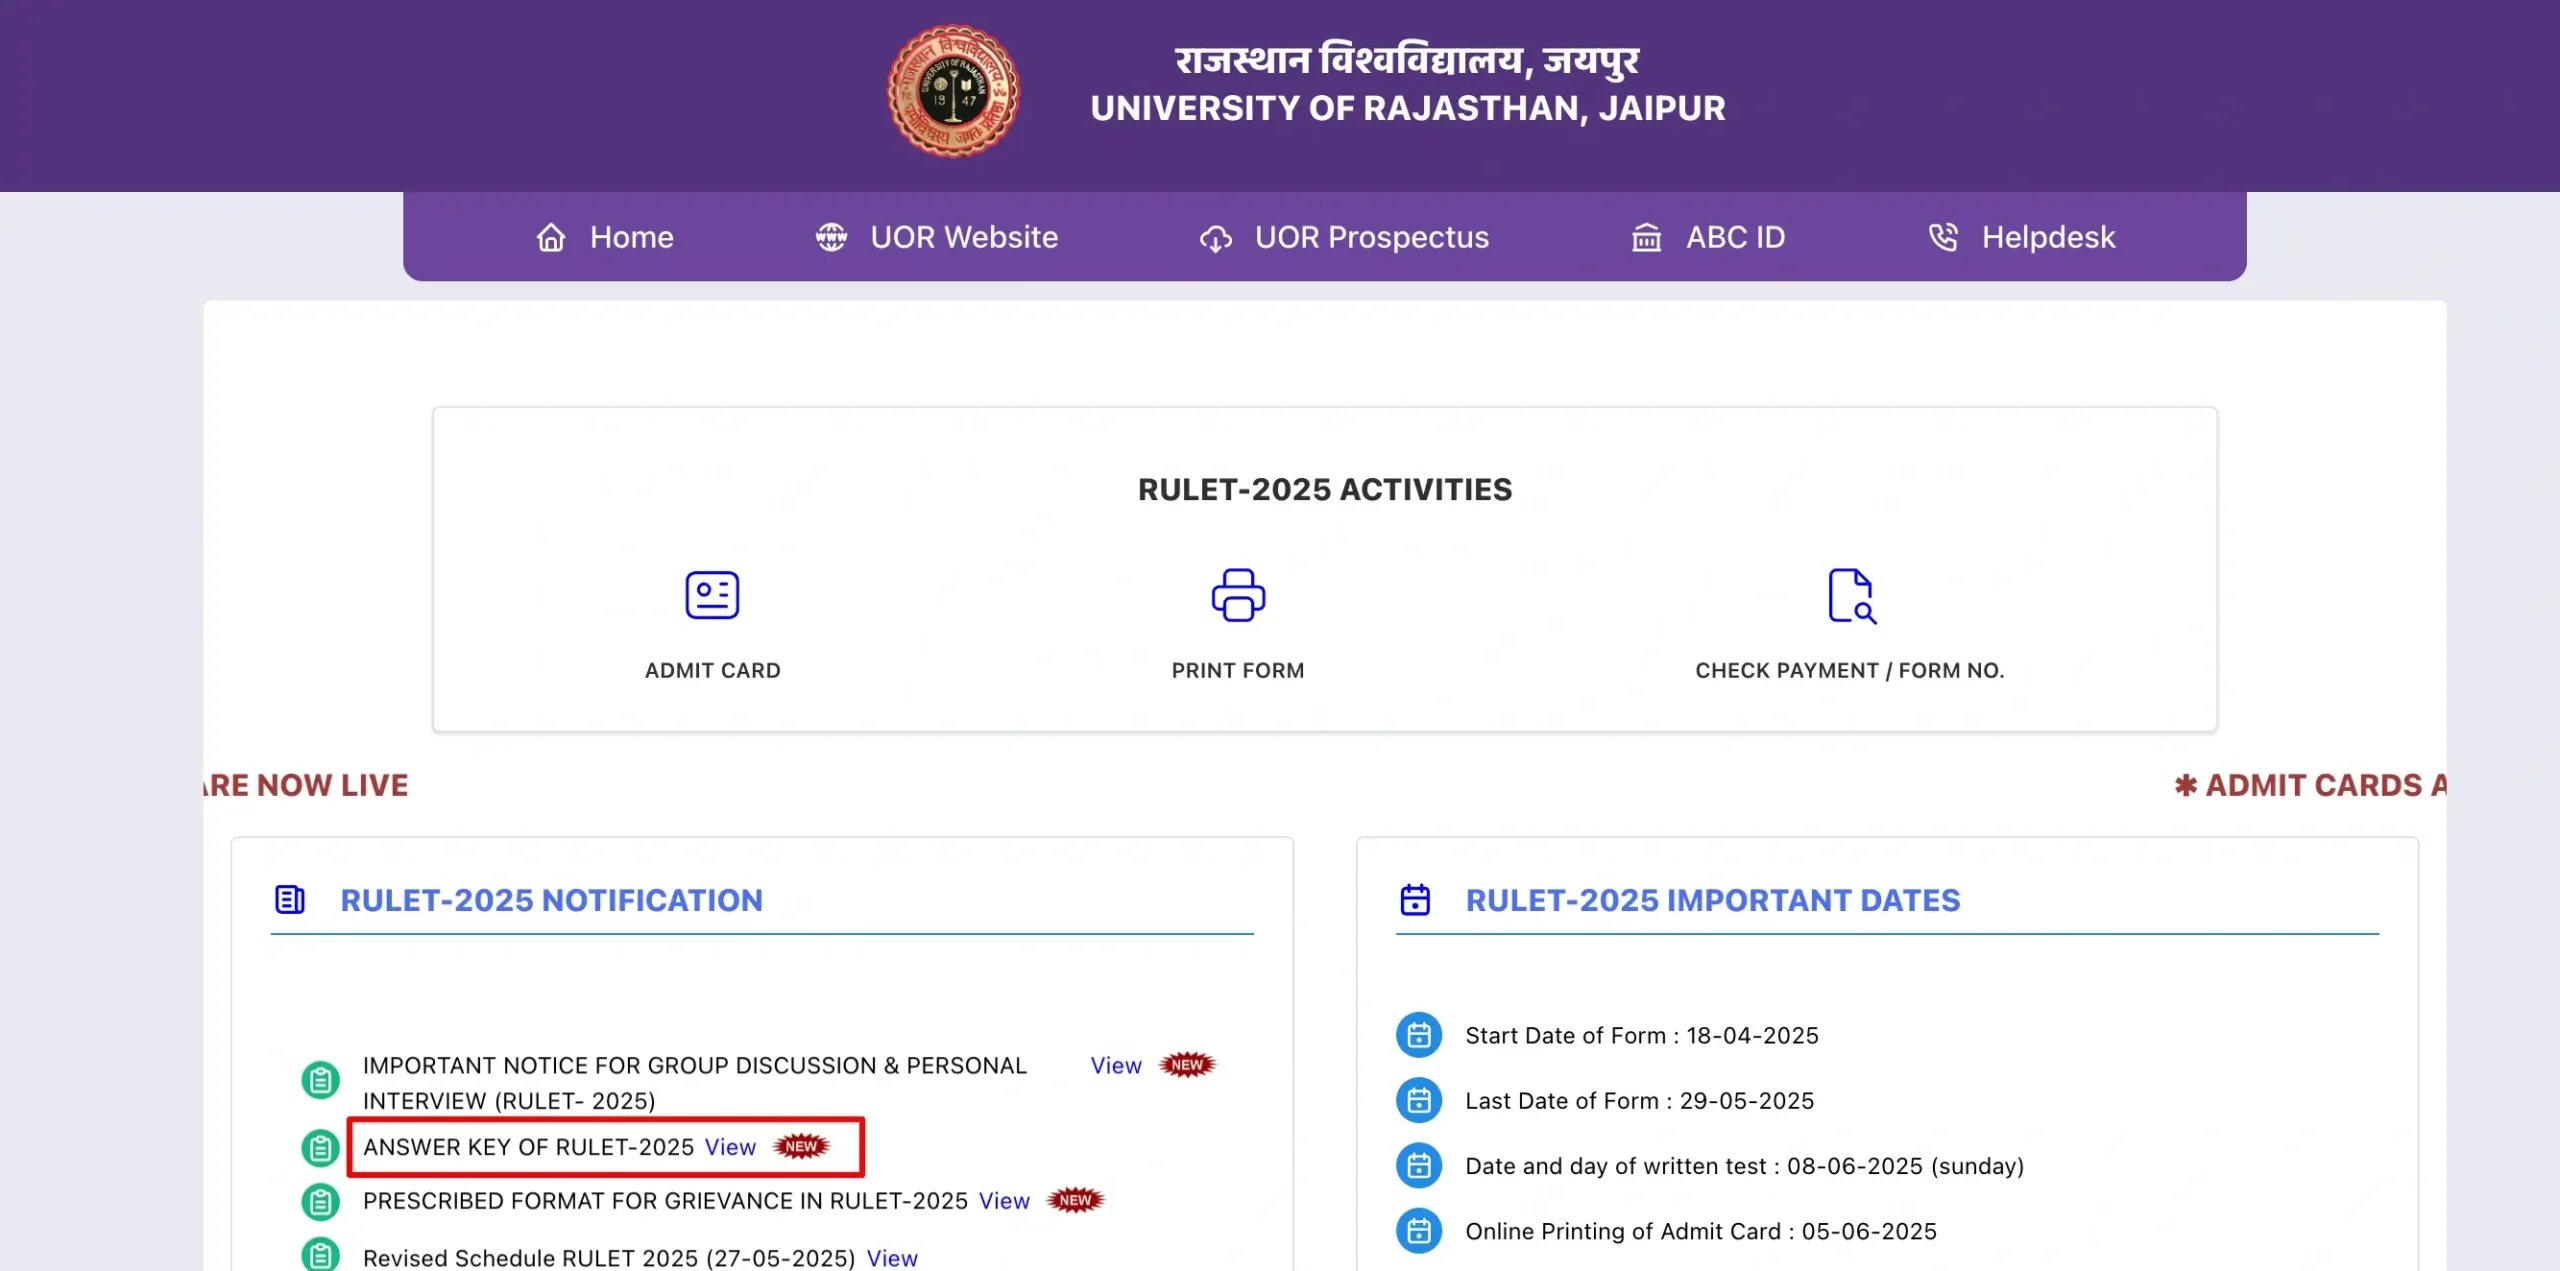
Task: Click the cloud download icon for Prospectus
Action: pyautogui.click(x=1216, y=238)
